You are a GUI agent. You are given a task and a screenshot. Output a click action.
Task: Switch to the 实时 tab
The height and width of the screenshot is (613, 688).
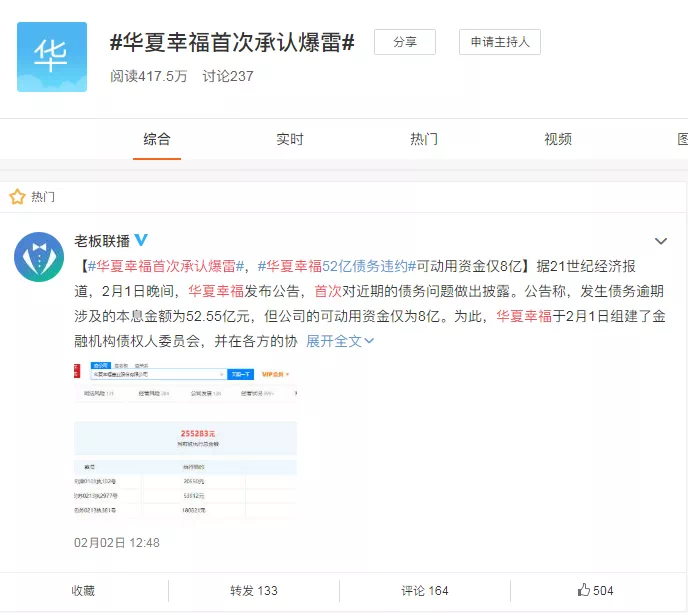coord(290,139)
